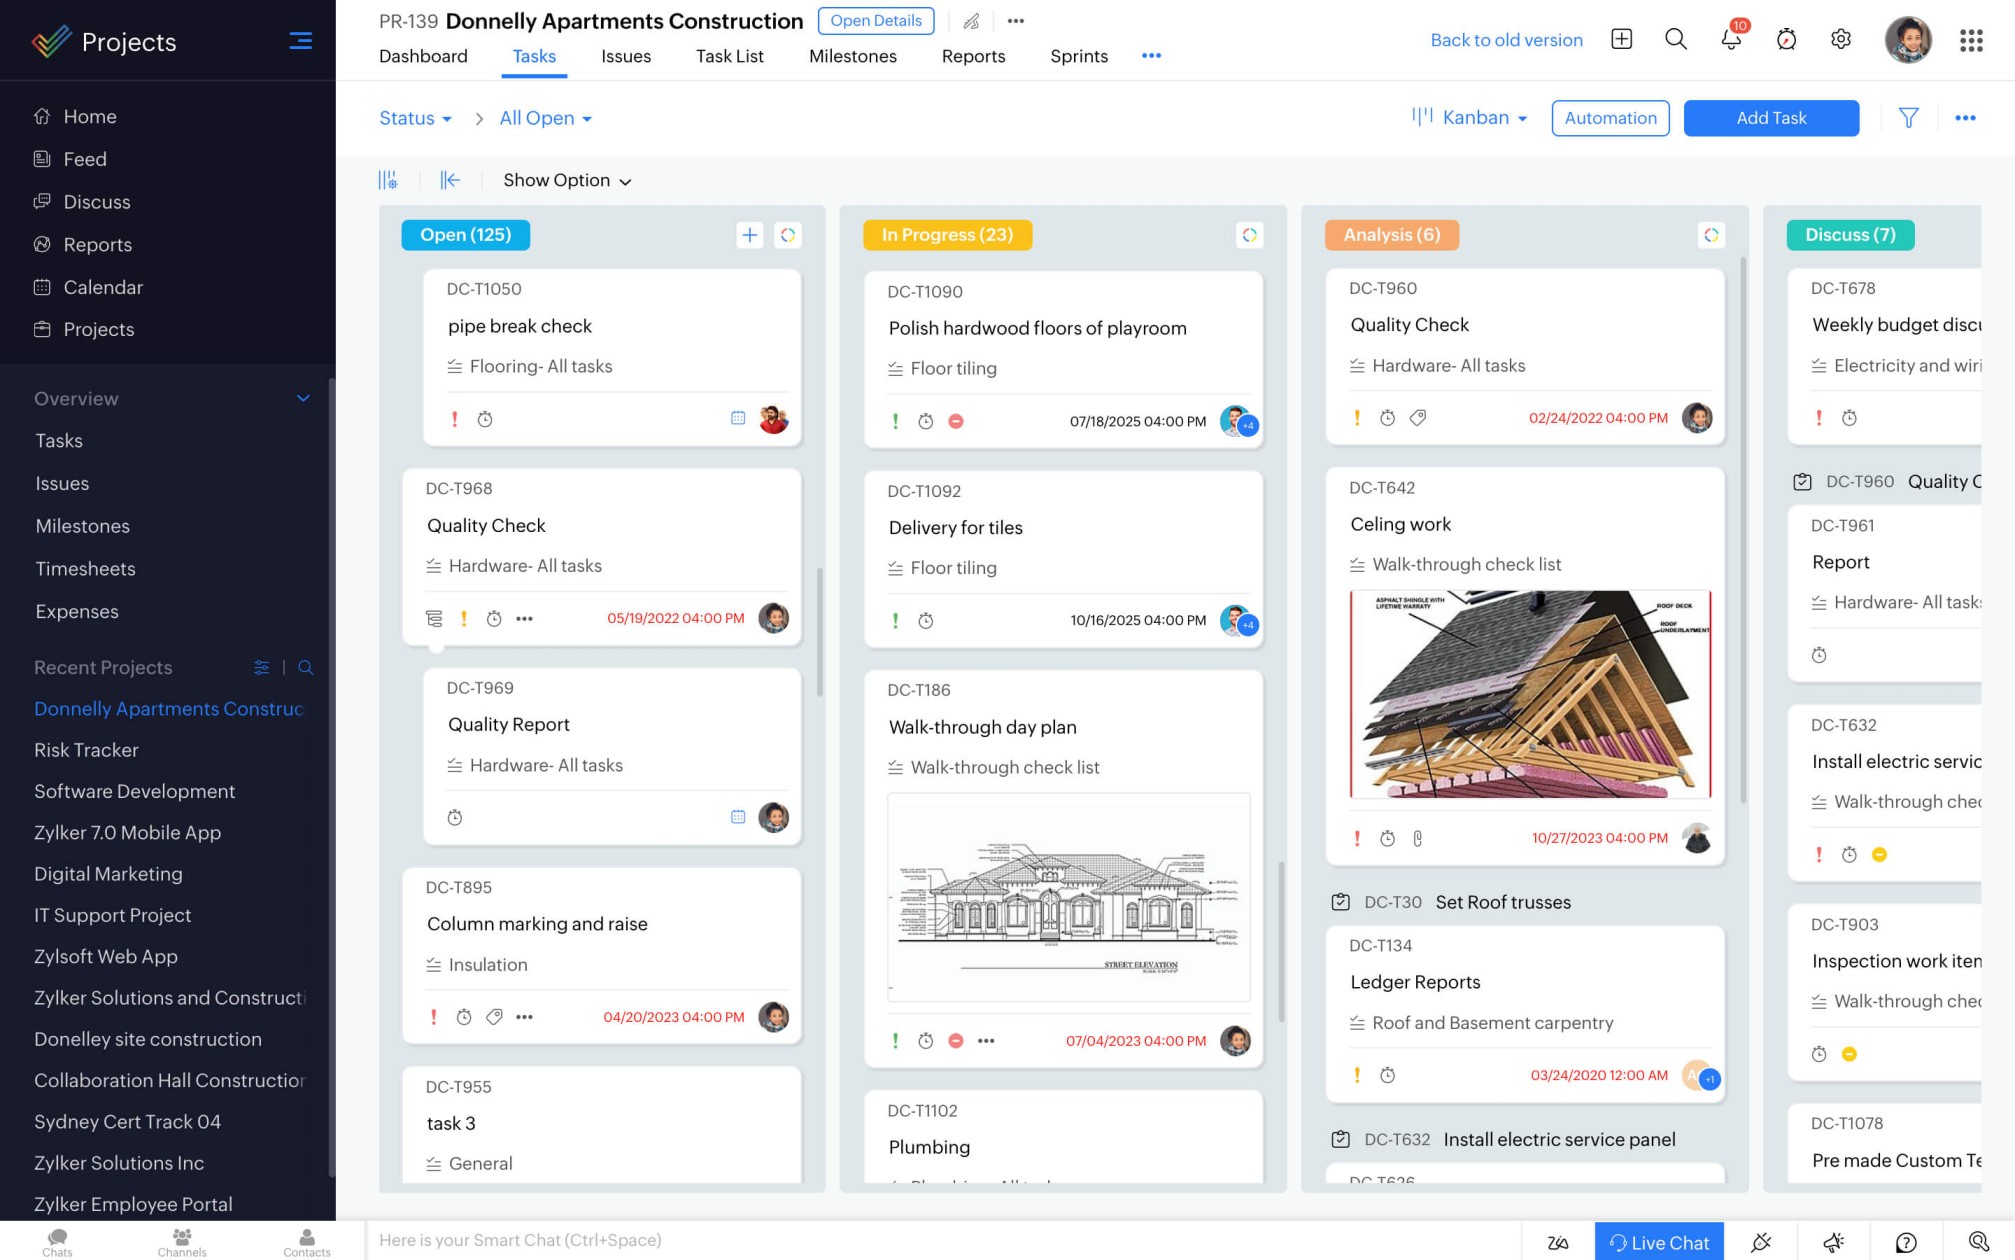Open the Sprints tab
Screen dimensions: 2015x1260
coord(1078,56)
